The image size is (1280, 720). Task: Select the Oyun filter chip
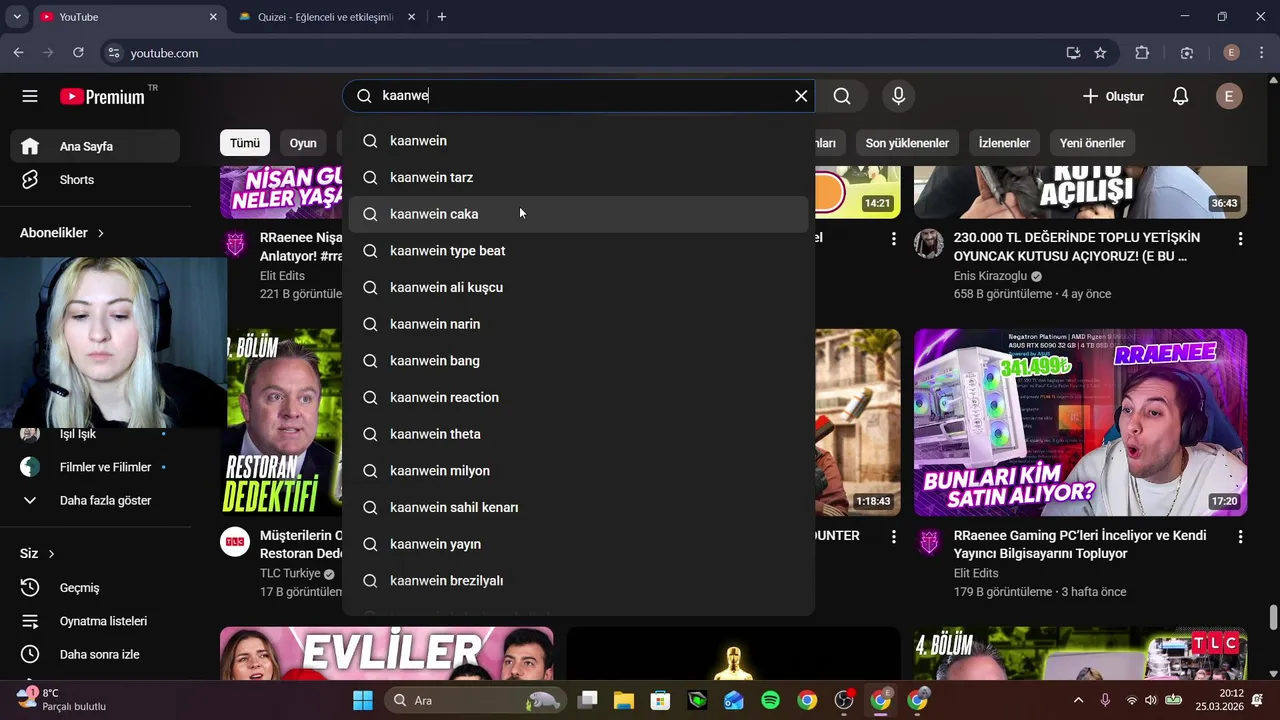click(303, 143)
